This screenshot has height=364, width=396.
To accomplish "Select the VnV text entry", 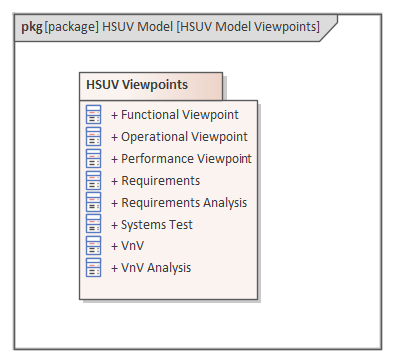I will pyautogui.click(x=128, y=246).
